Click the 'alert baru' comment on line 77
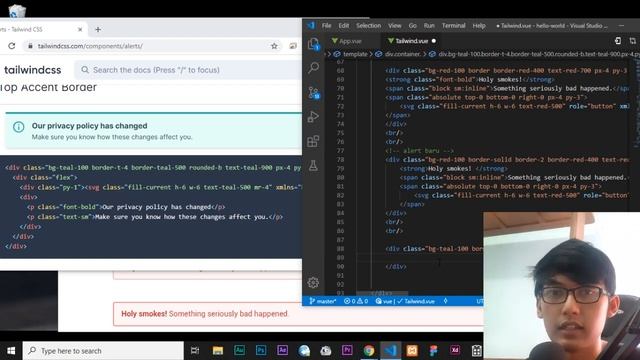640x360 pixels. (420, 151)
